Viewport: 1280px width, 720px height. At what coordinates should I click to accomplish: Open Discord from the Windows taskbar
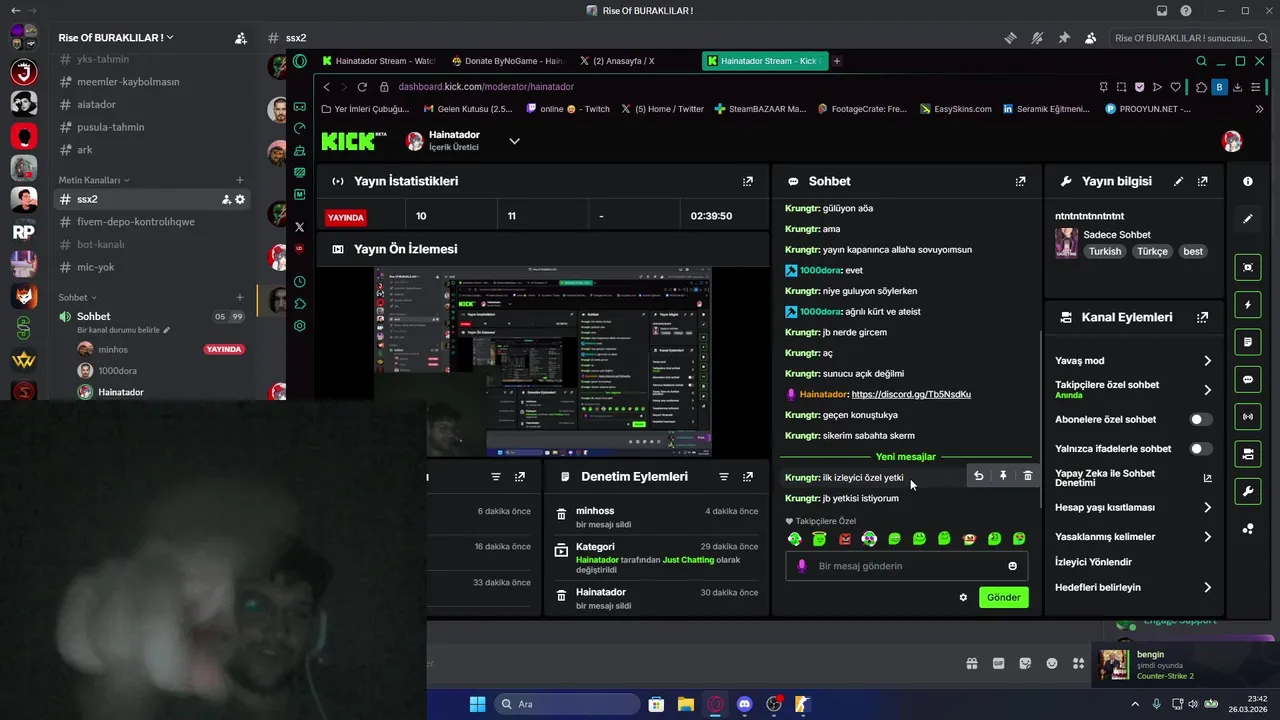click(x=744, y=704)
